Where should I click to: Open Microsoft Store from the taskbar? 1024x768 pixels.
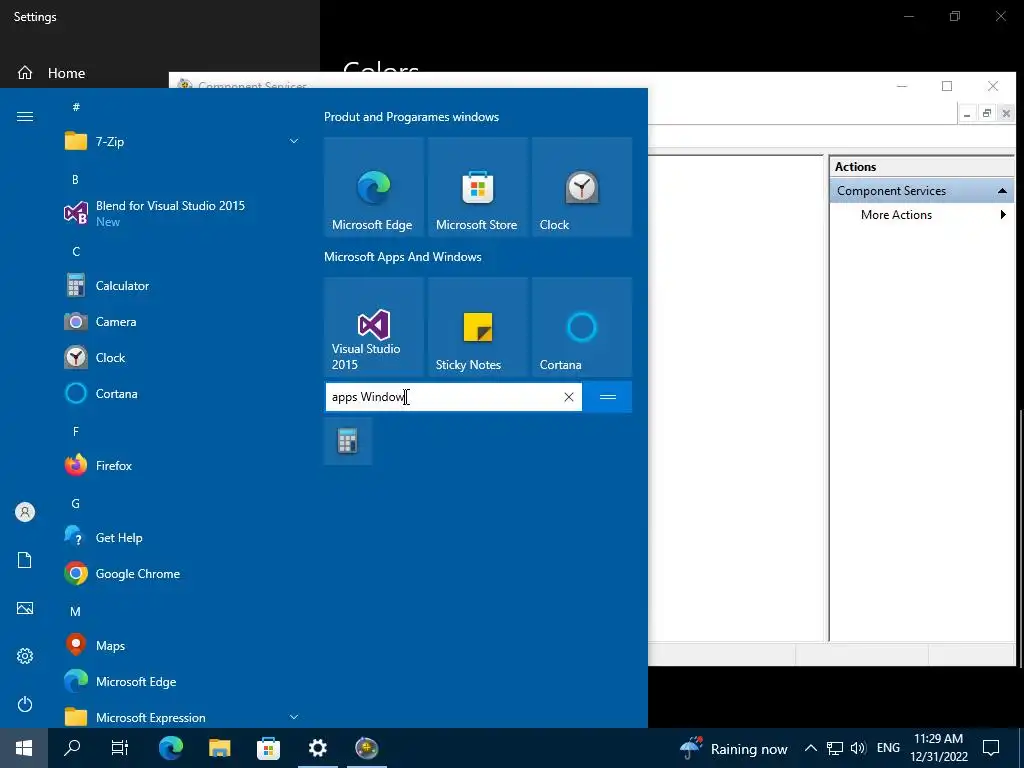[268, 748]
